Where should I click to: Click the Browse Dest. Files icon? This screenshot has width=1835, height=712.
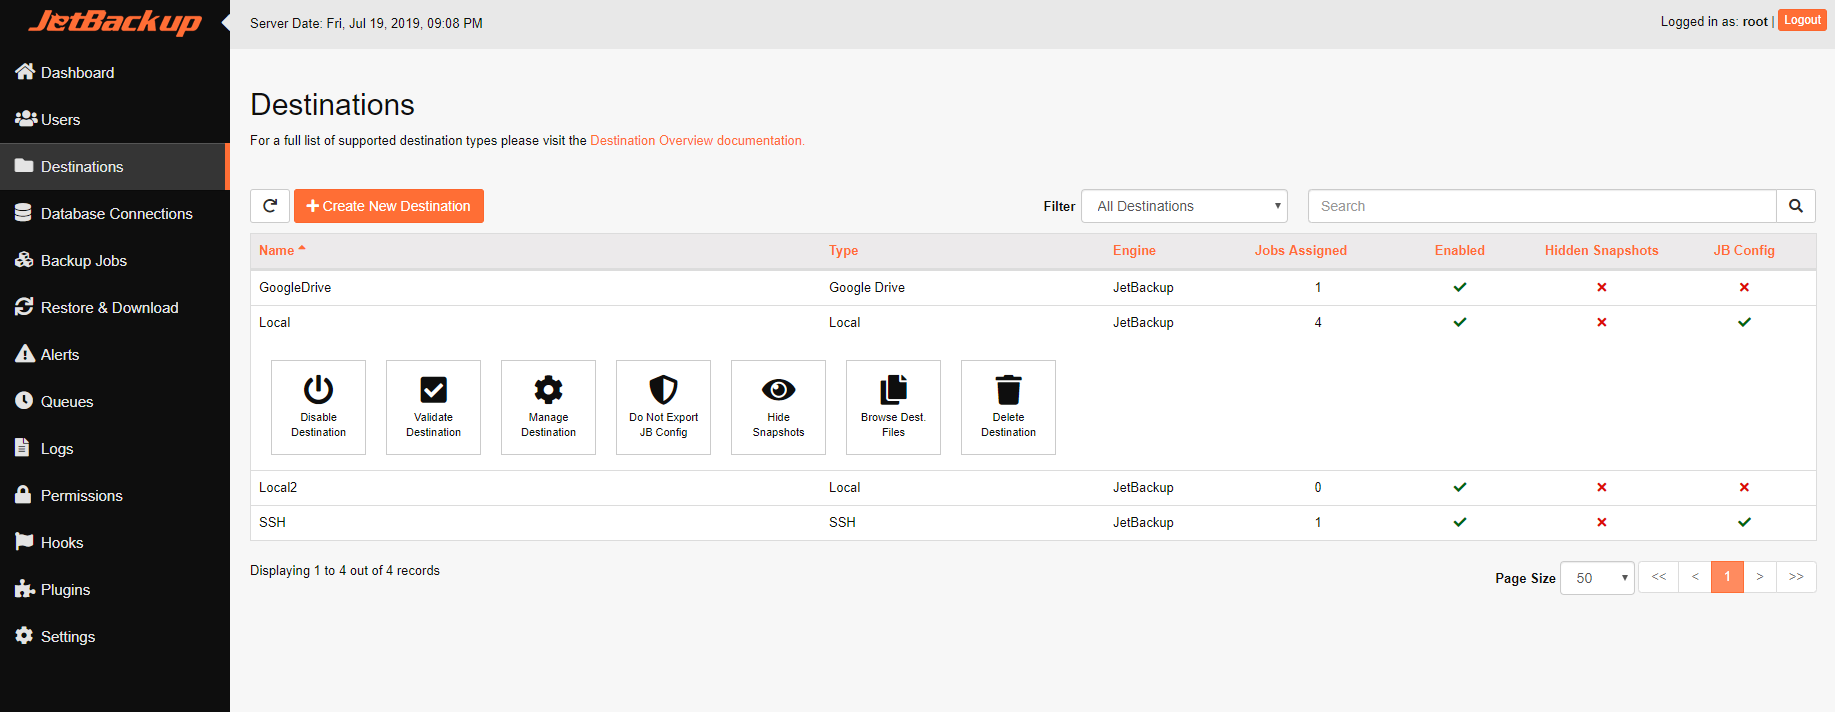(x=893, y=389)
